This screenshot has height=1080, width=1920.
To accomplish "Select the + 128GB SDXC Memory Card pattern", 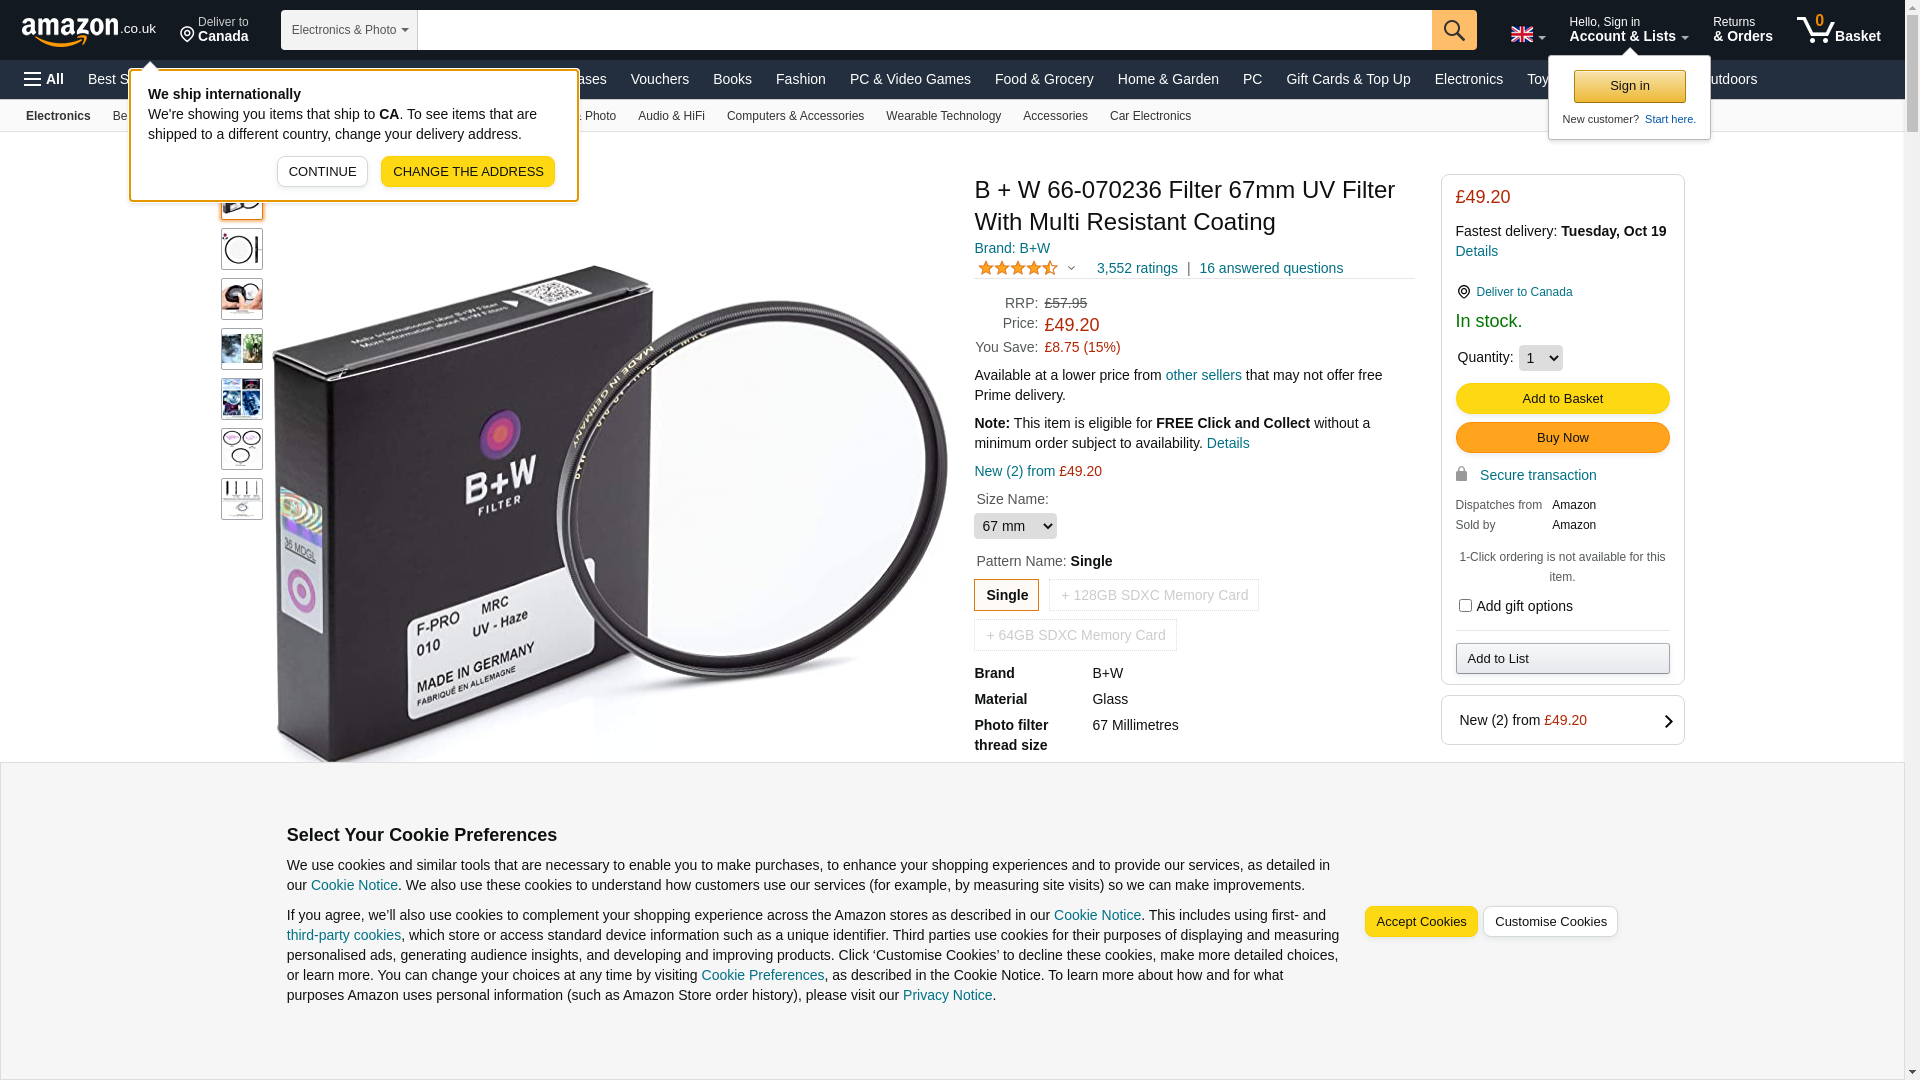I will point(1153,595).
